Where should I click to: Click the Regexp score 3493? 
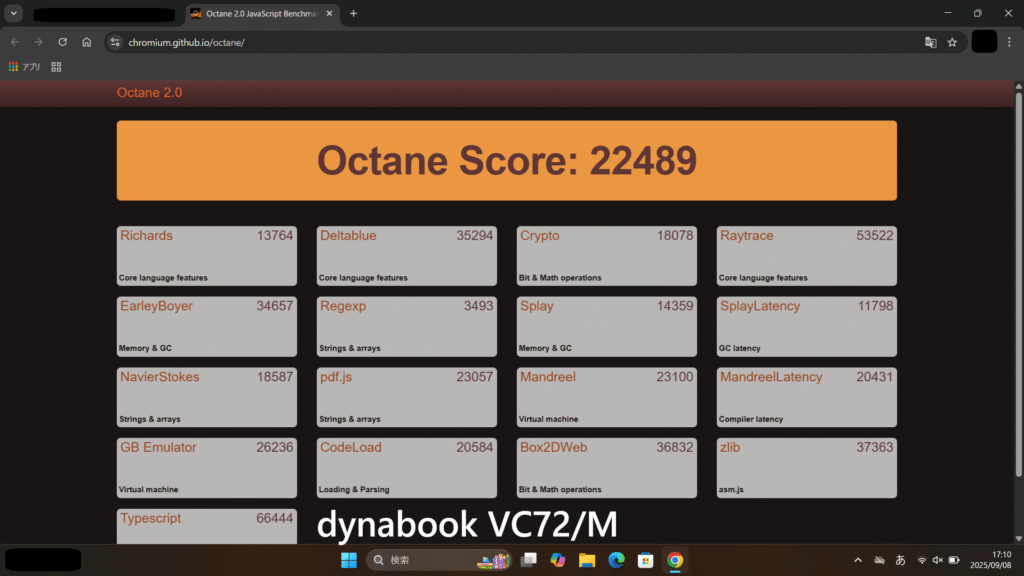[x=478, y=306]
